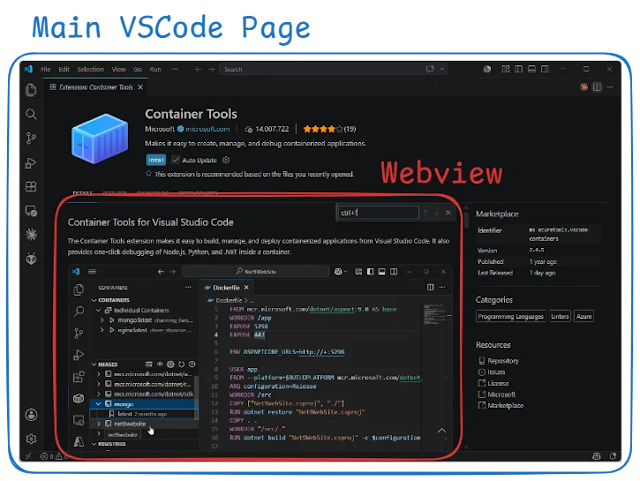This screenshot has height=481, width=640.
Task: Go to next match in find widget
Action: click(437, 213)
